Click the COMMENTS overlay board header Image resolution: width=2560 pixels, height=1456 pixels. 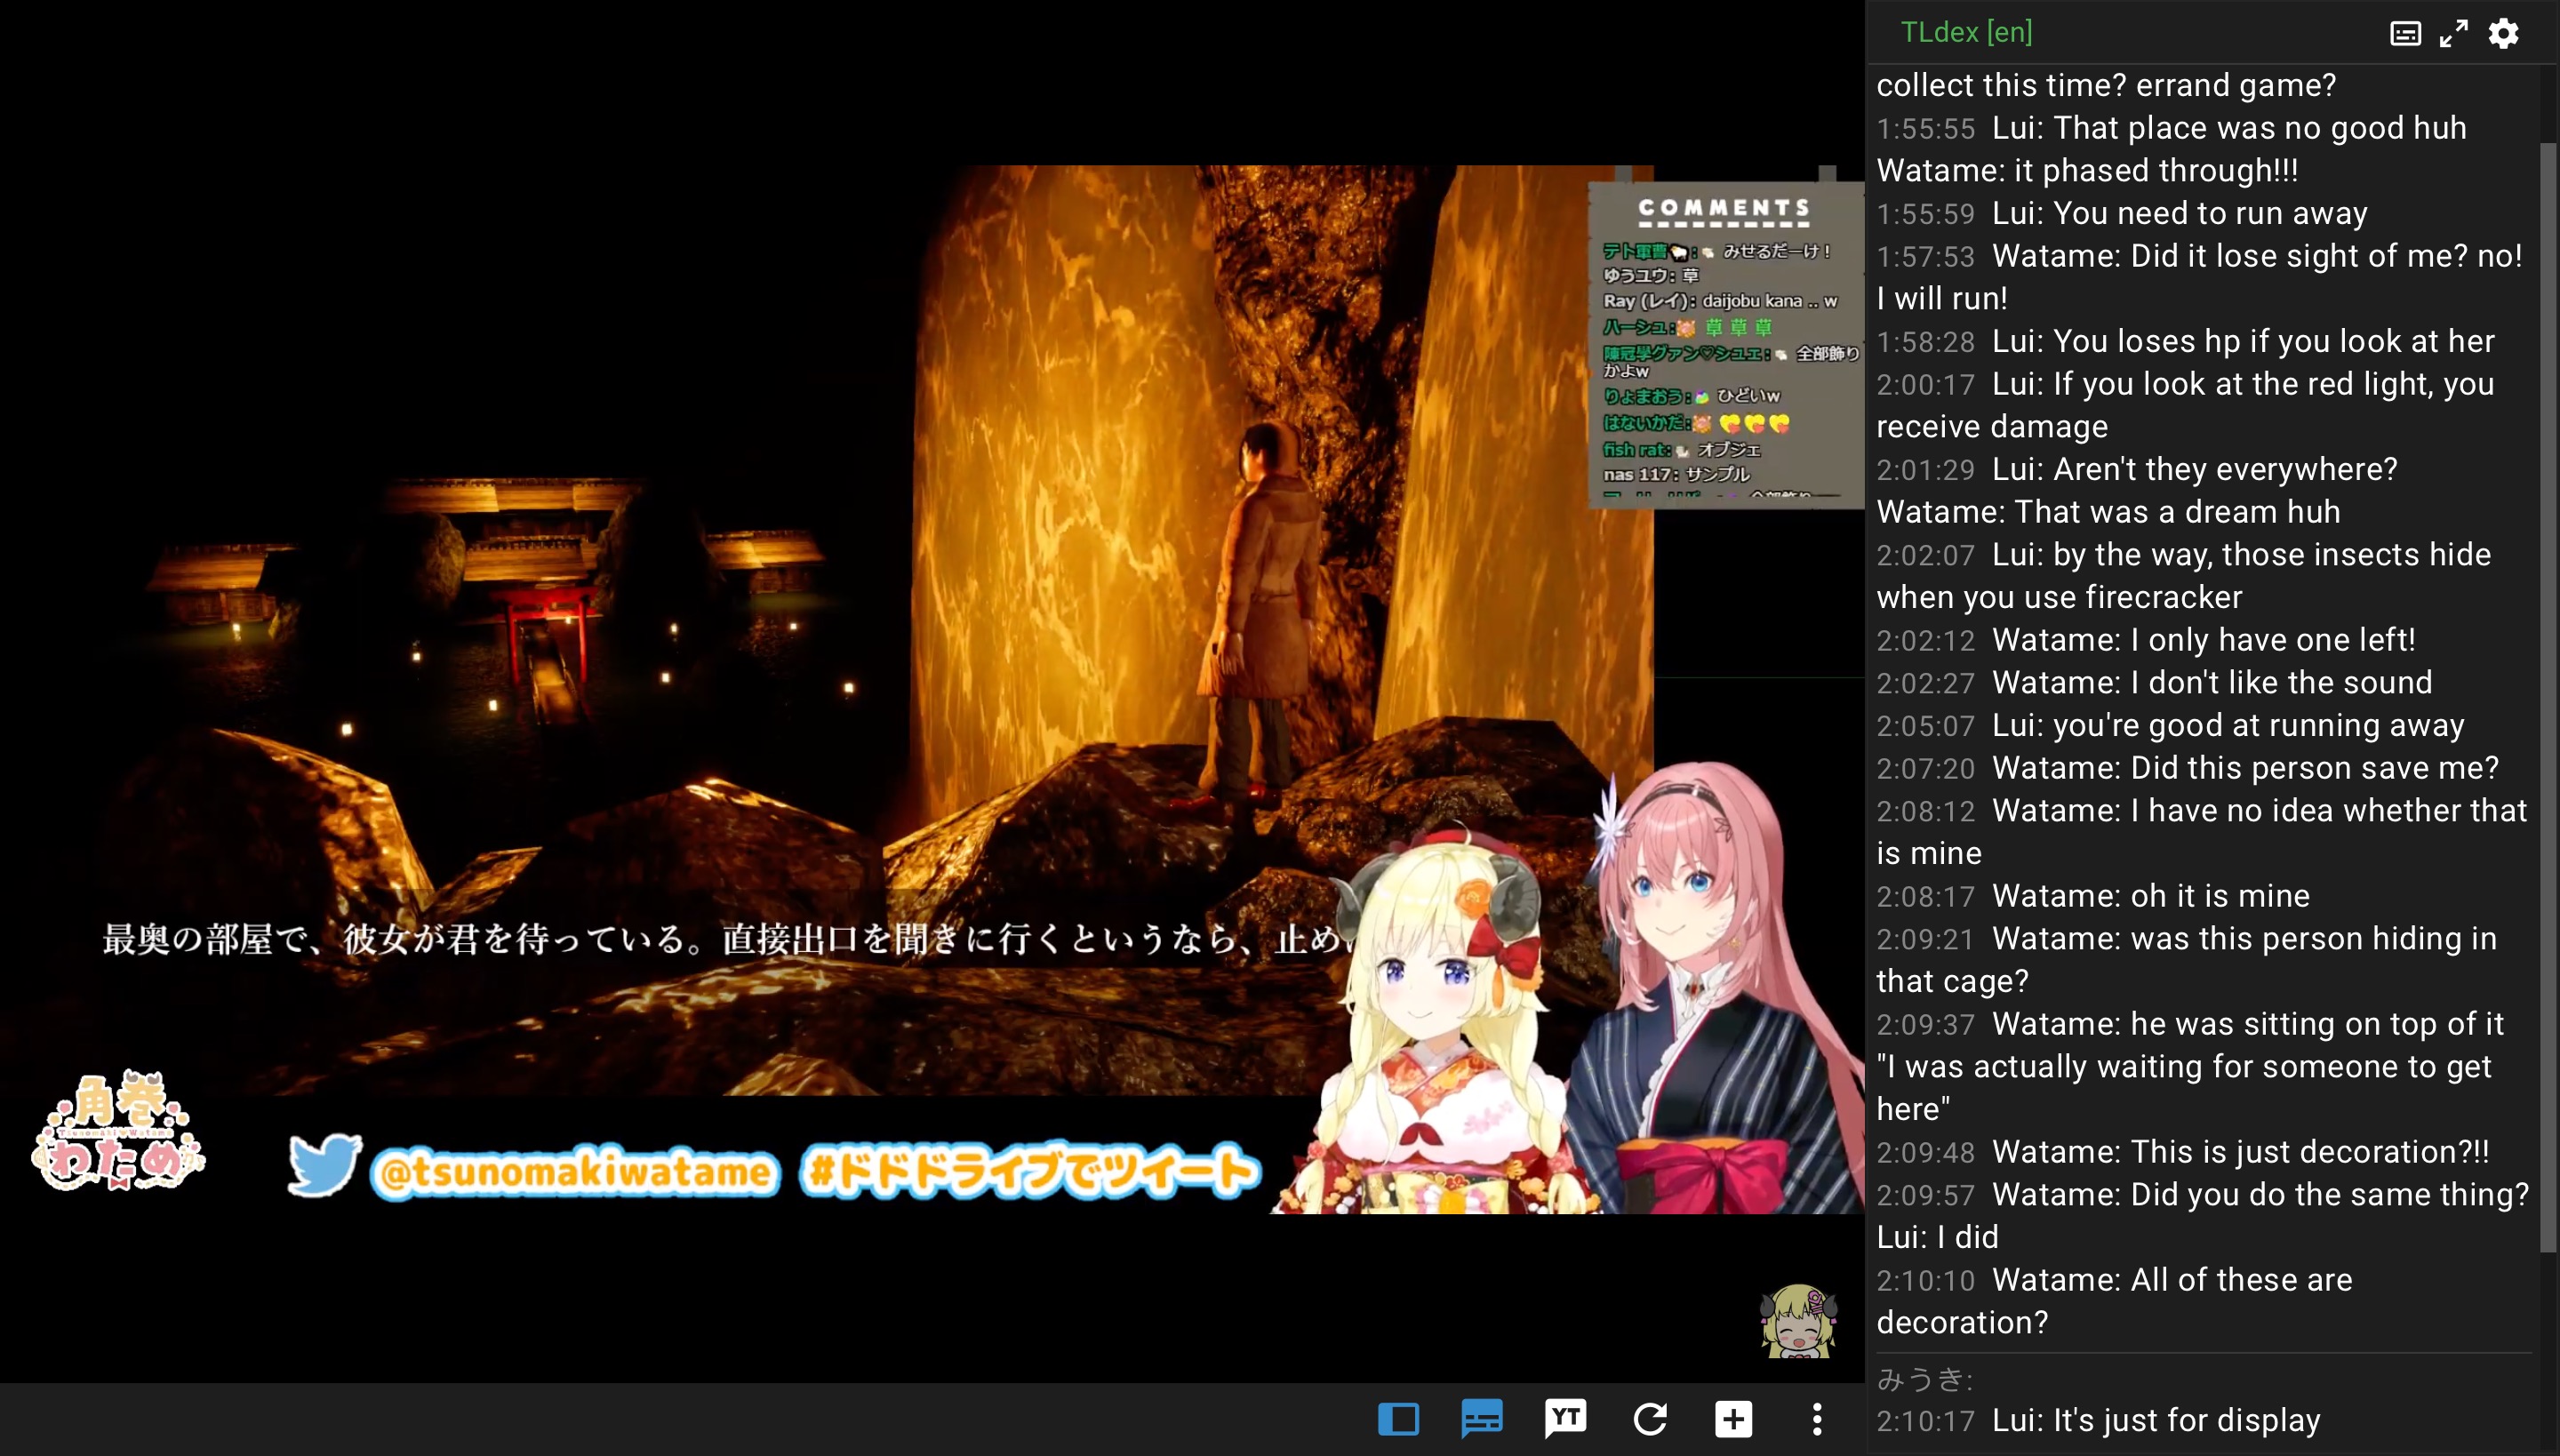coord(1723,209)
